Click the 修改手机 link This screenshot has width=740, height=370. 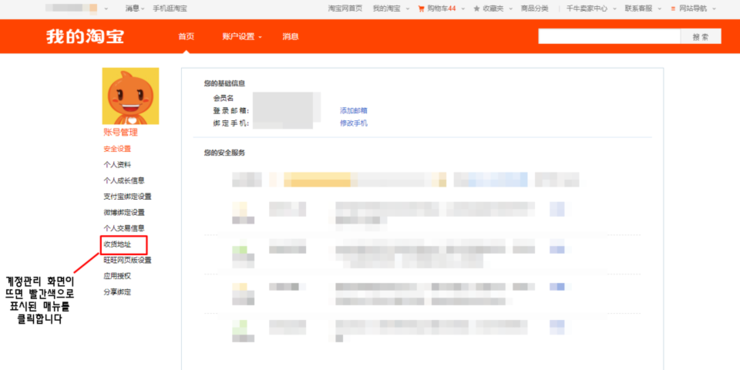tap(353, 123)
